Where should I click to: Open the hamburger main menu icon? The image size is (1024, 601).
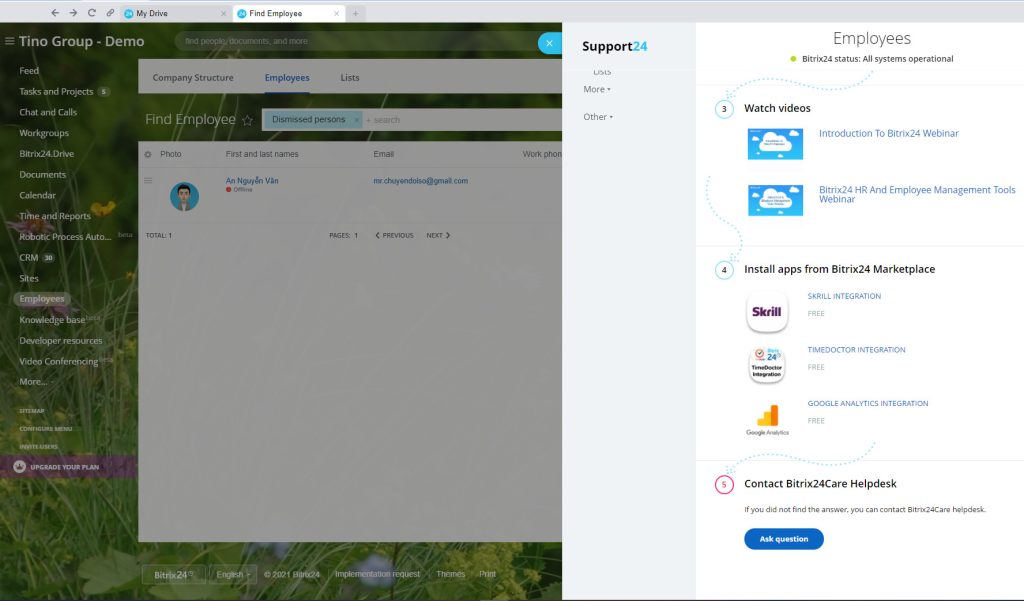10,41
